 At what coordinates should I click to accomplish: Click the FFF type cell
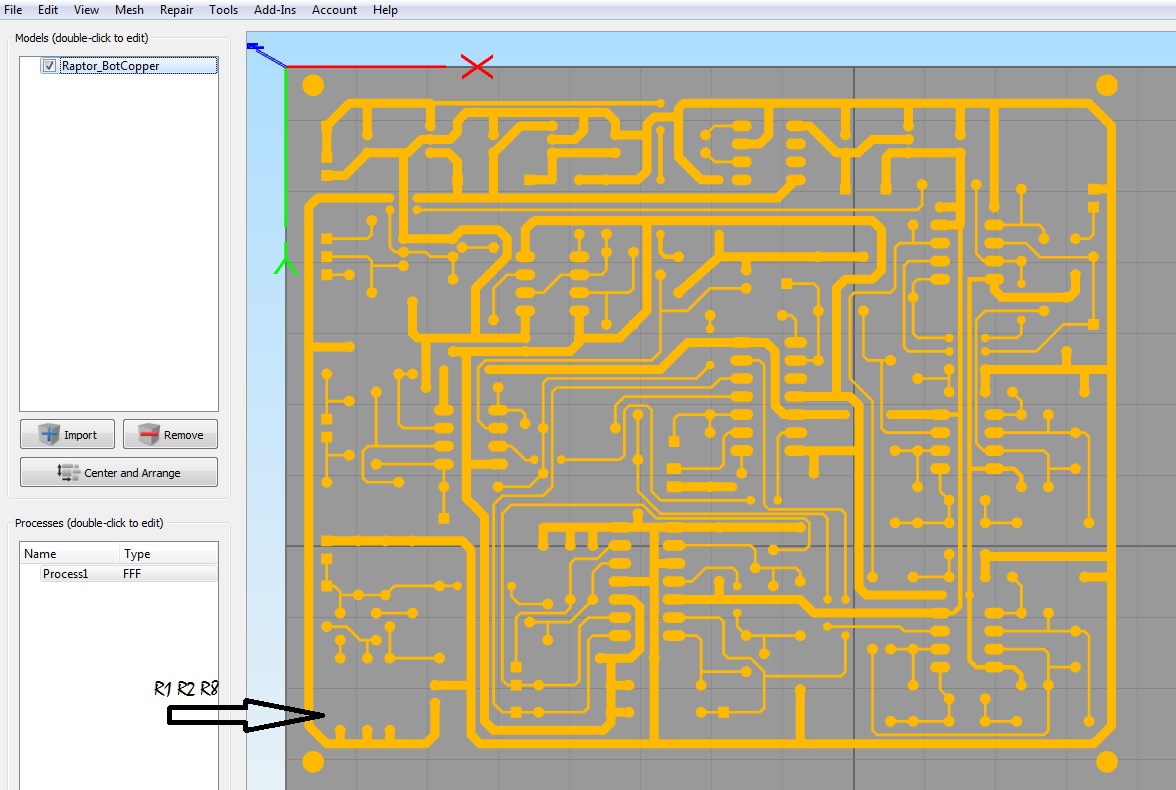(132, 574)
